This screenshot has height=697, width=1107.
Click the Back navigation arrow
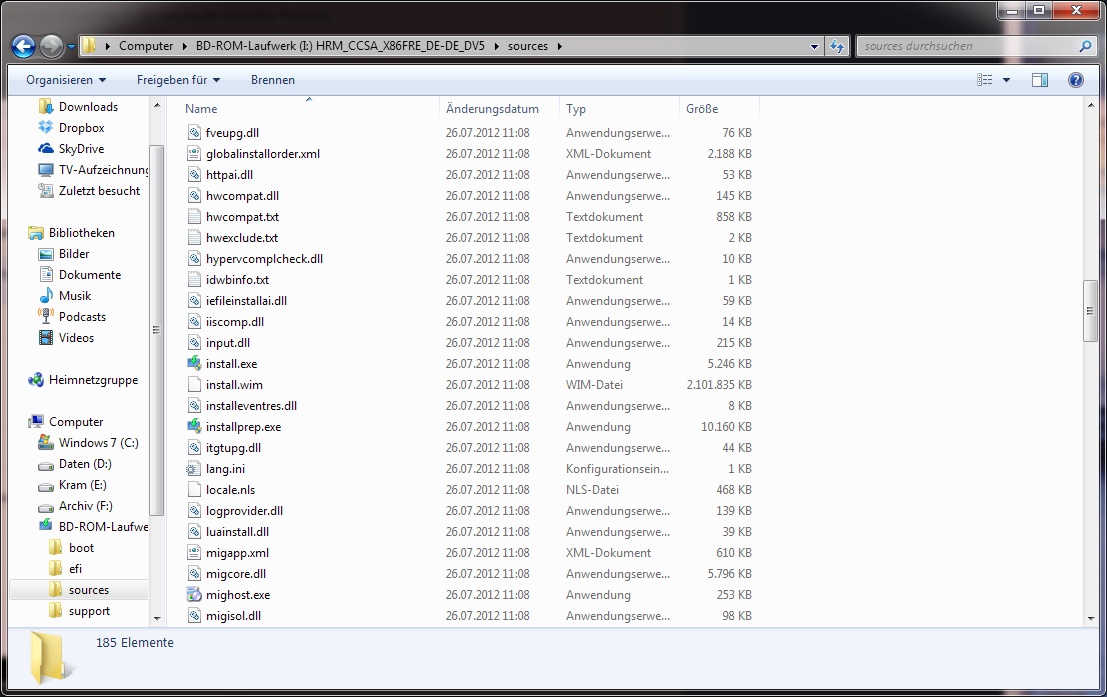click(x=22, y=46)
